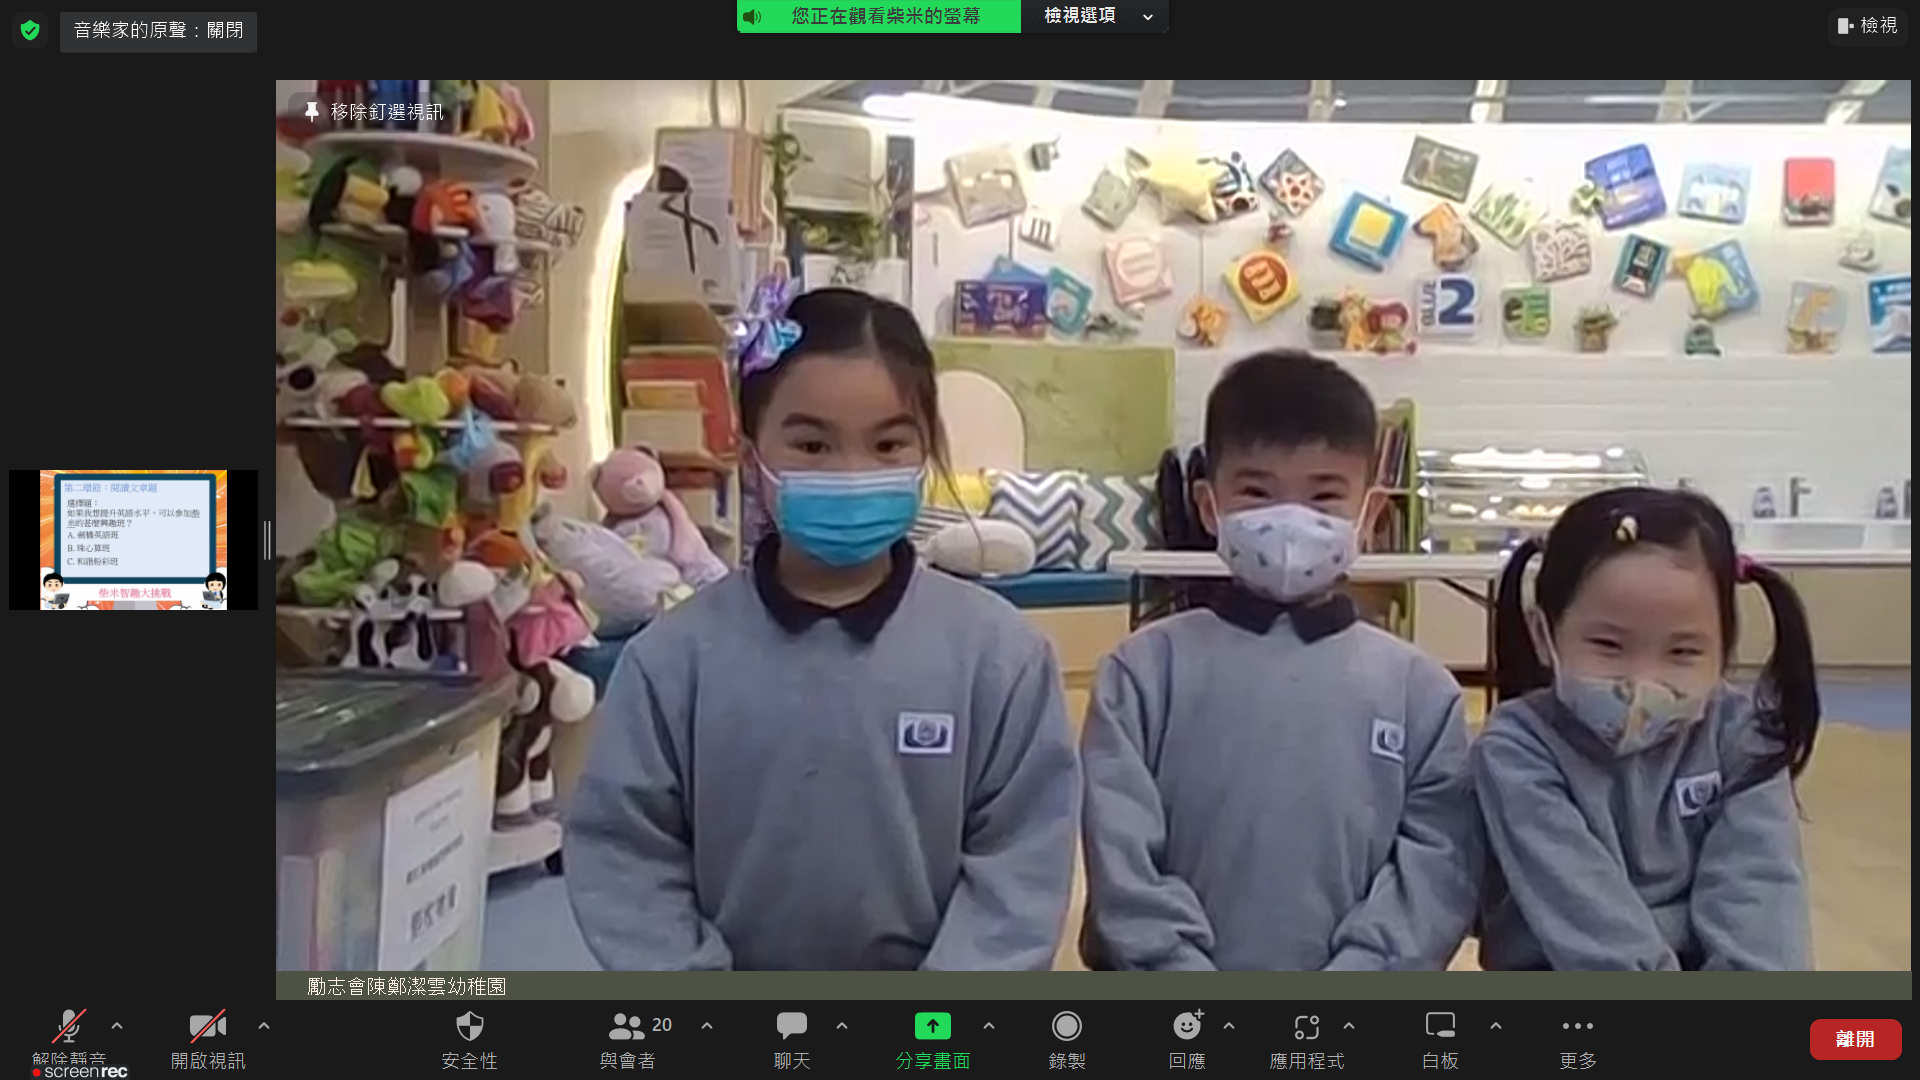Click the red Leave meeting button

1854,1039
